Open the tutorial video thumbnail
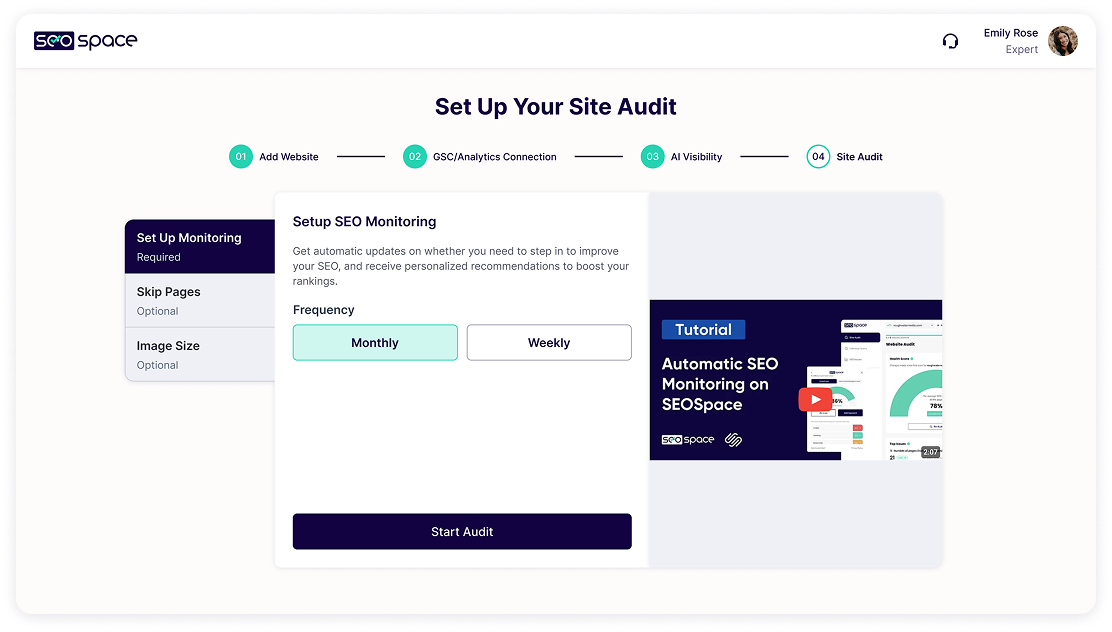 point(796,380)
